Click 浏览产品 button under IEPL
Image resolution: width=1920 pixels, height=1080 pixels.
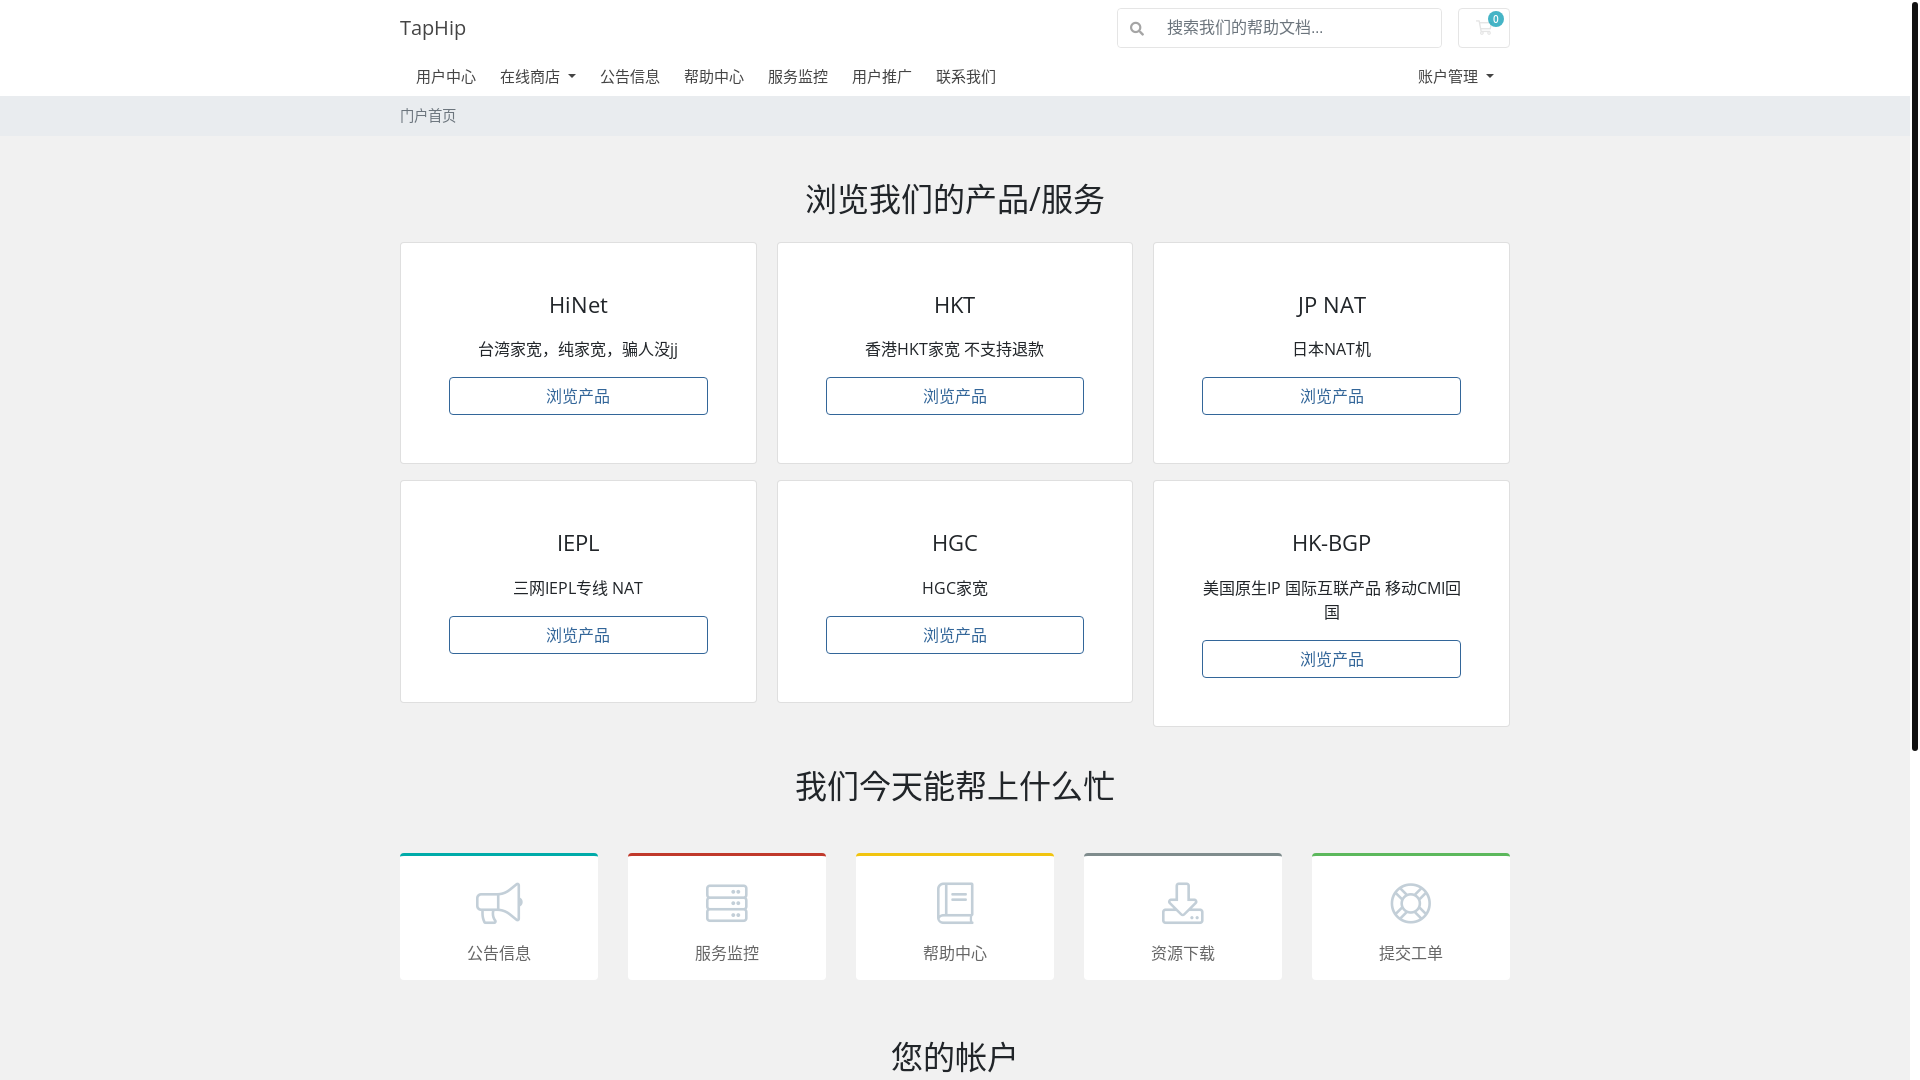pyautogui.click(x=578, y=635)
